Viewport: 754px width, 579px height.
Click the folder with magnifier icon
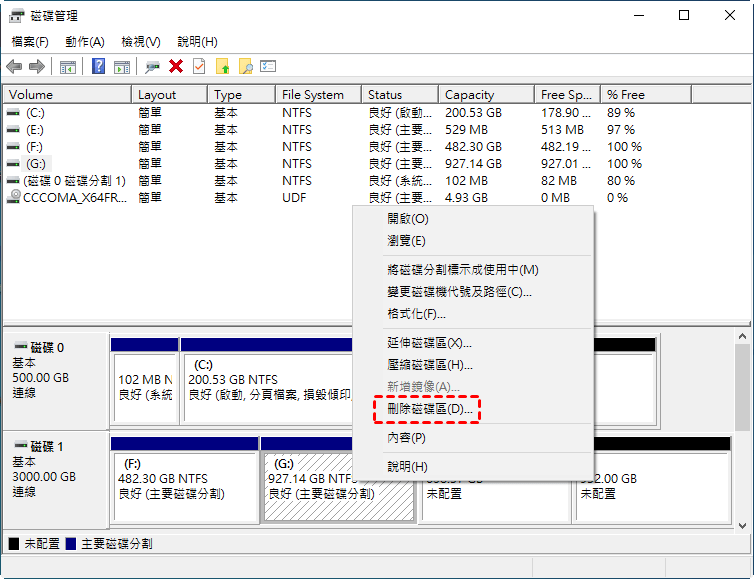pyautogui.click(x=246, y=66)
